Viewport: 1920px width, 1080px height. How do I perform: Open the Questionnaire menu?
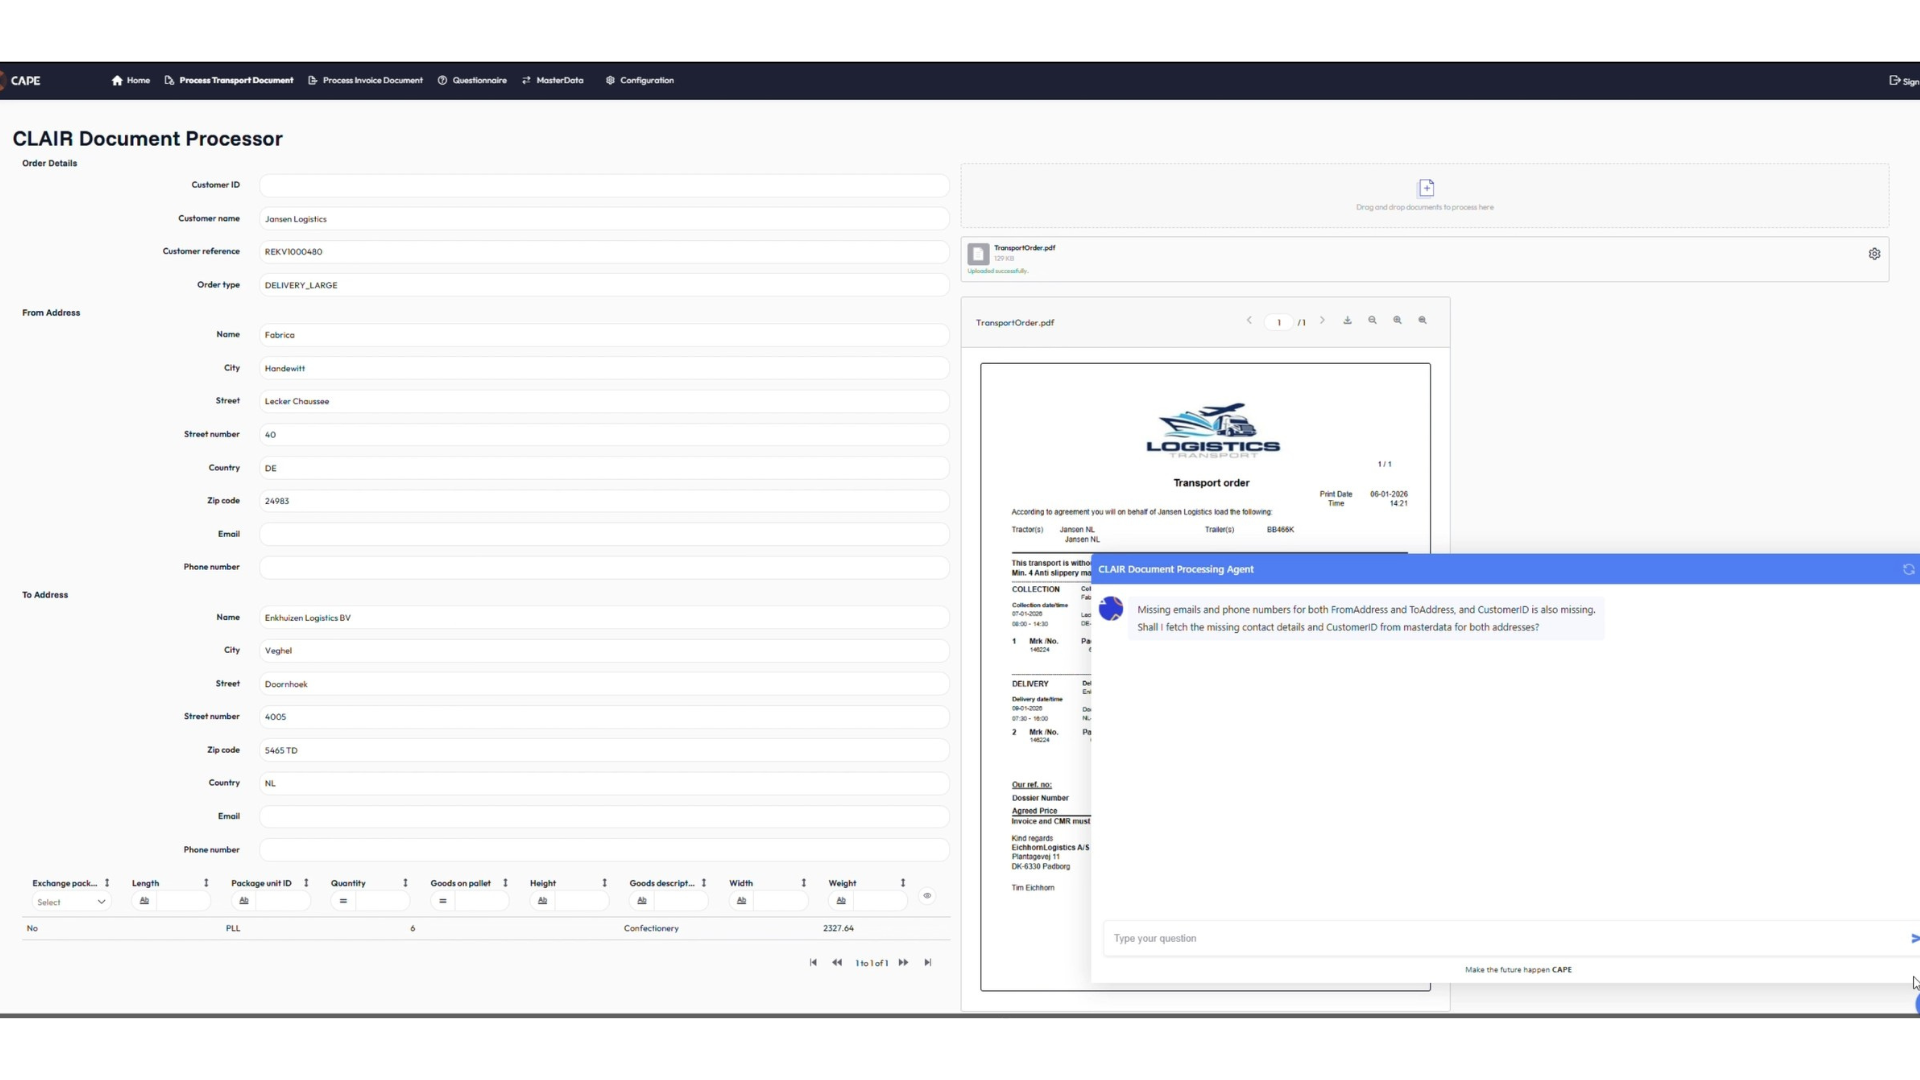pos(472,80)
